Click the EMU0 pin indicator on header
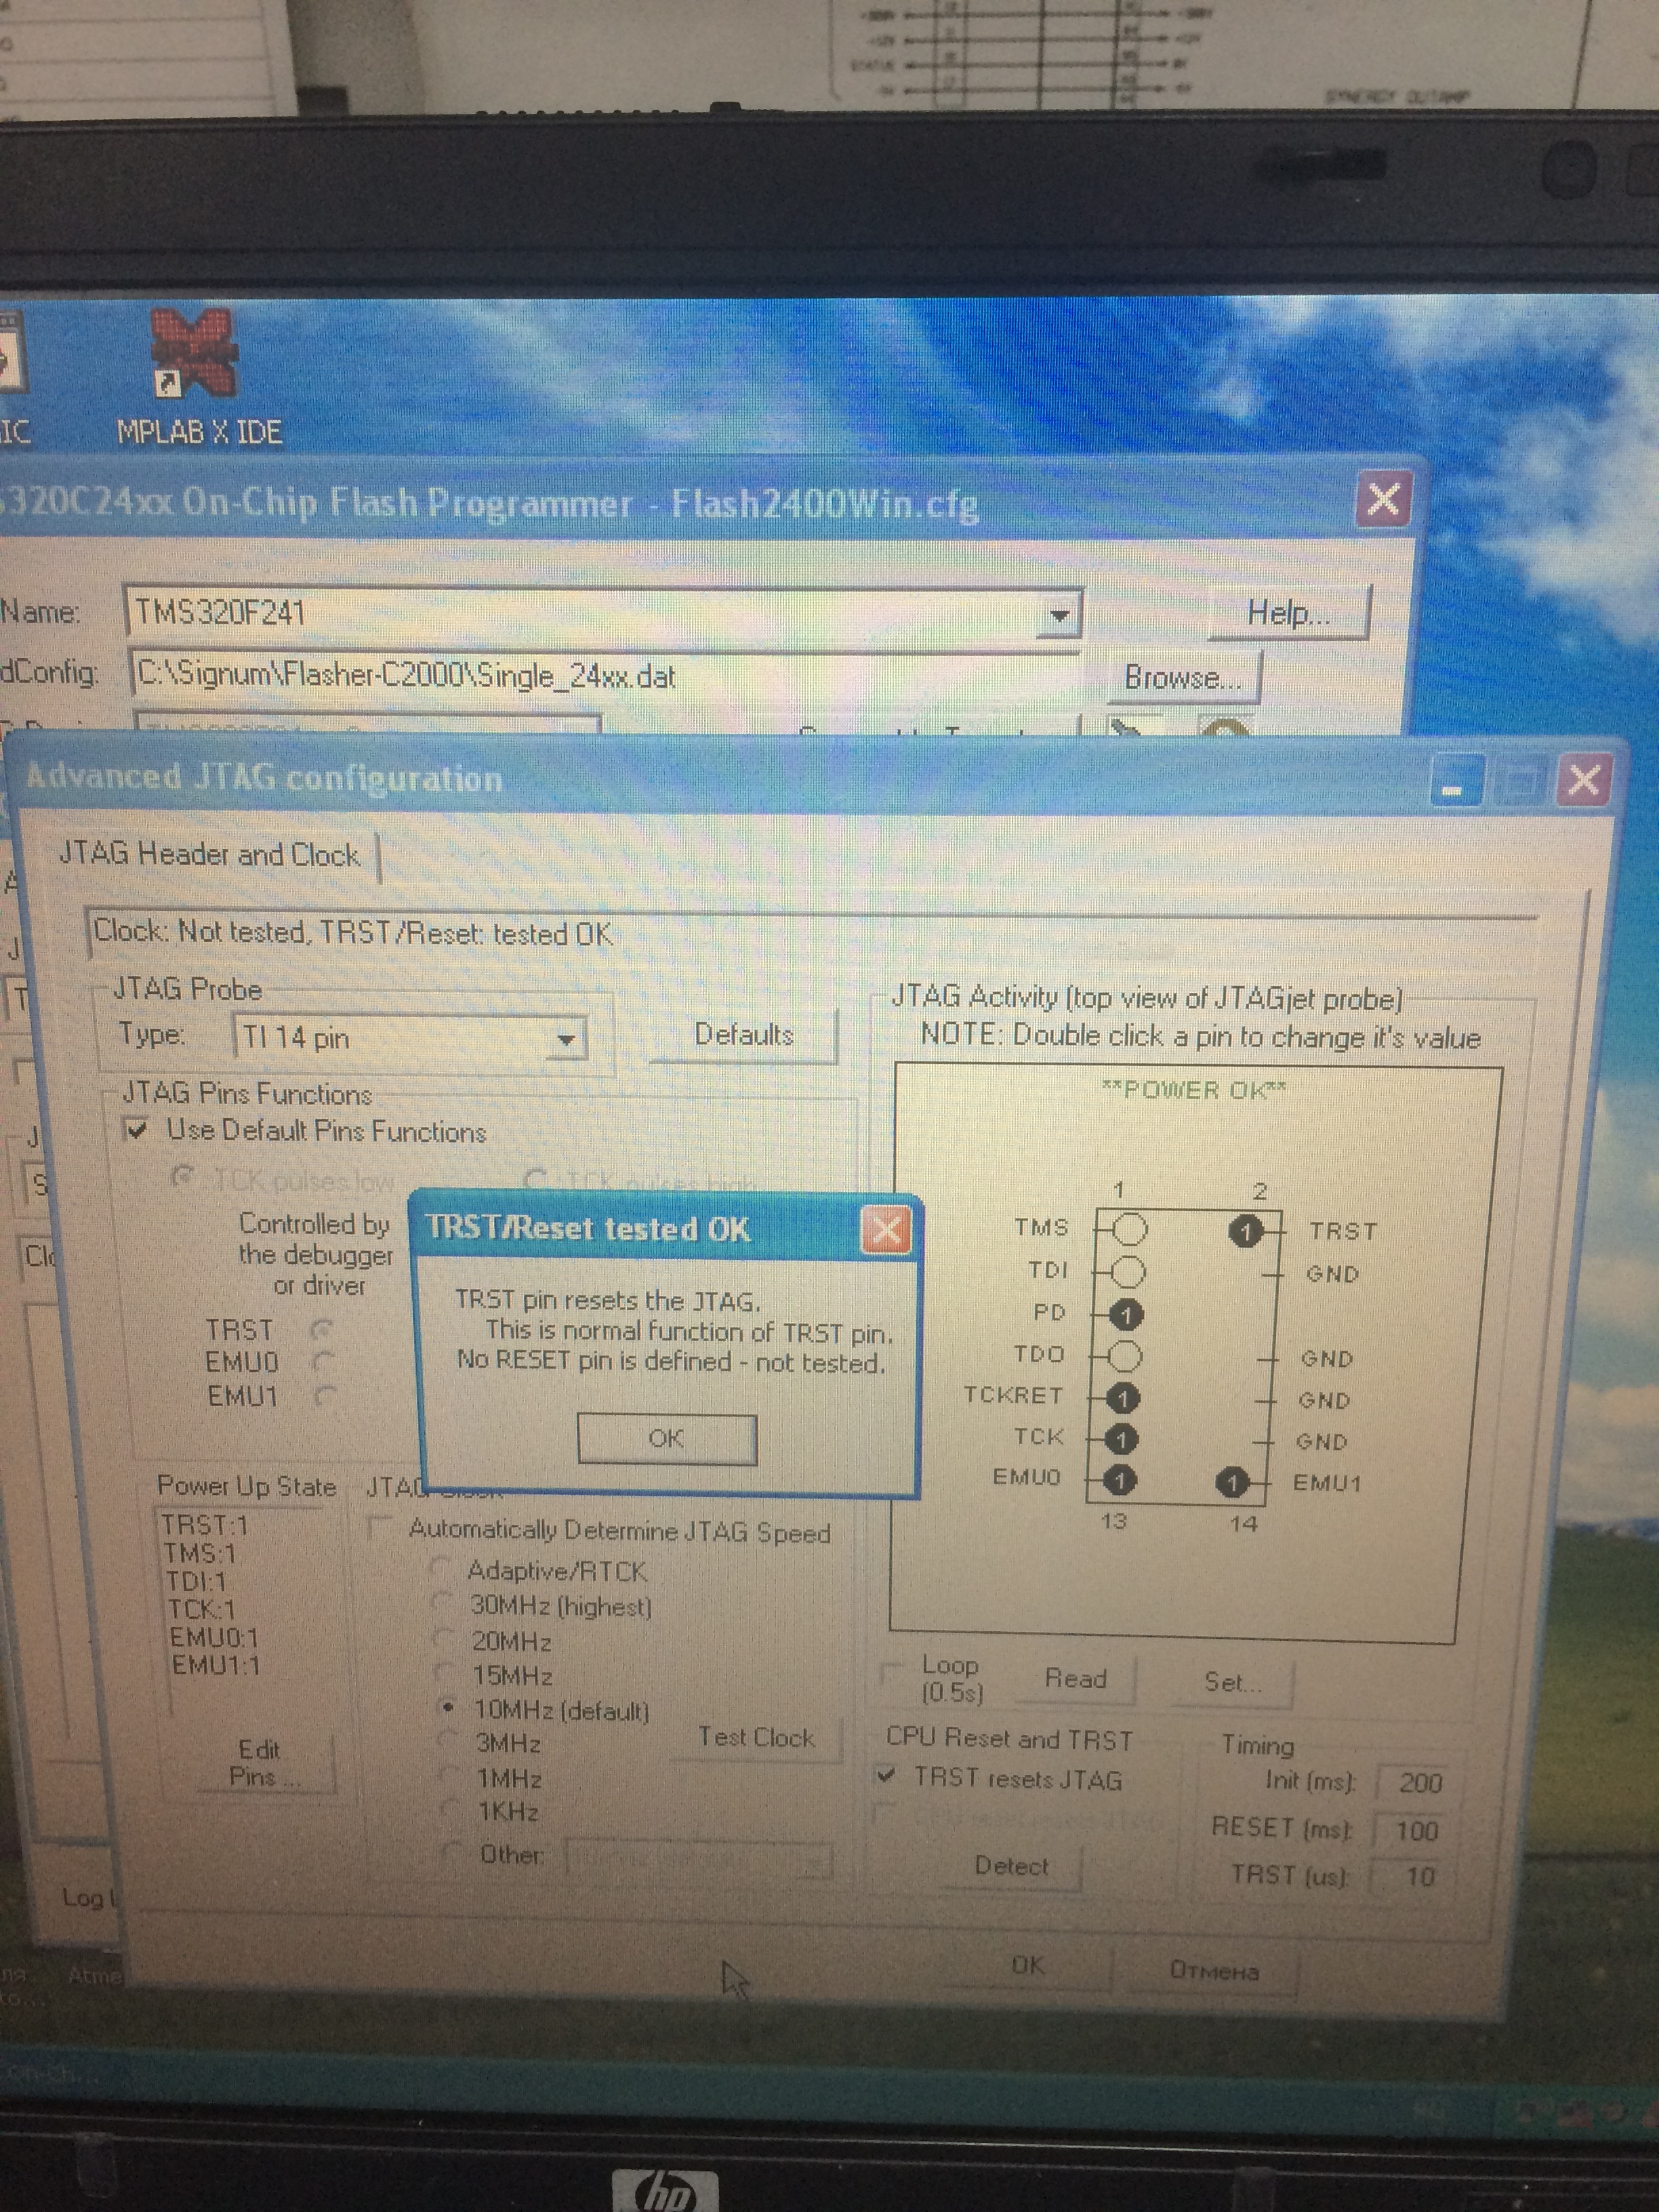Screen dimensions: 1659x2212 pyautogui.click(x=1119, y=1480)
